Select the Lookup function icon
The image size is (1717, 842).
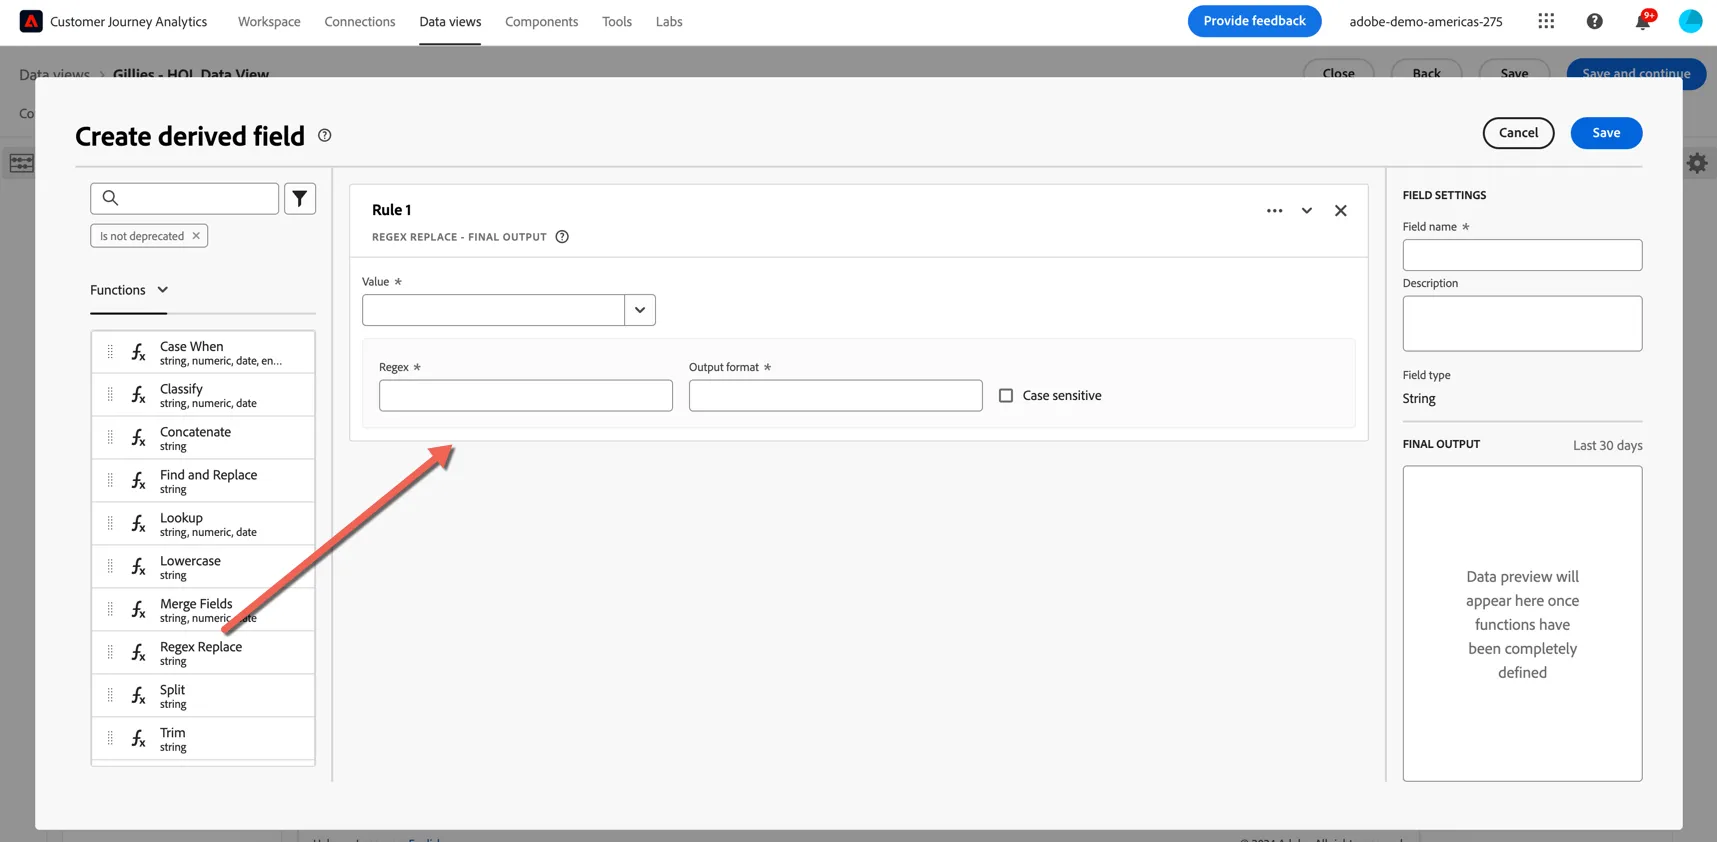coord(139,524)
